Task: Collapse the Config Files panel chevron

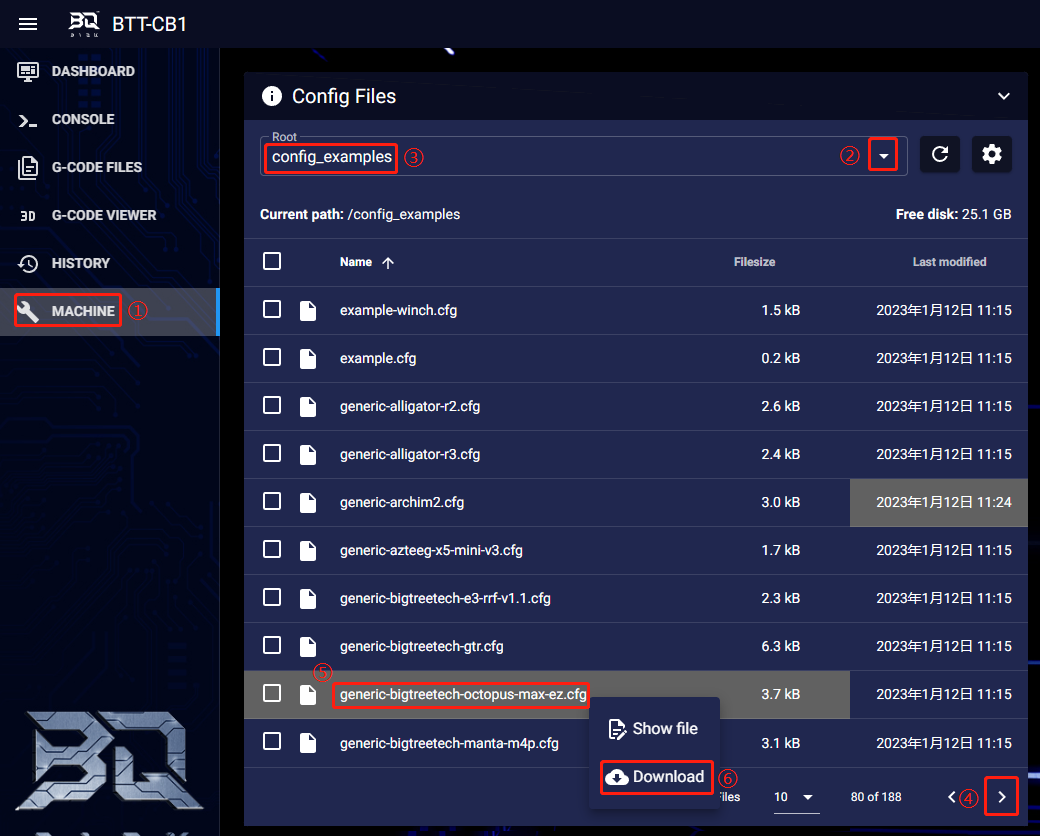Action: (1004, 96)
